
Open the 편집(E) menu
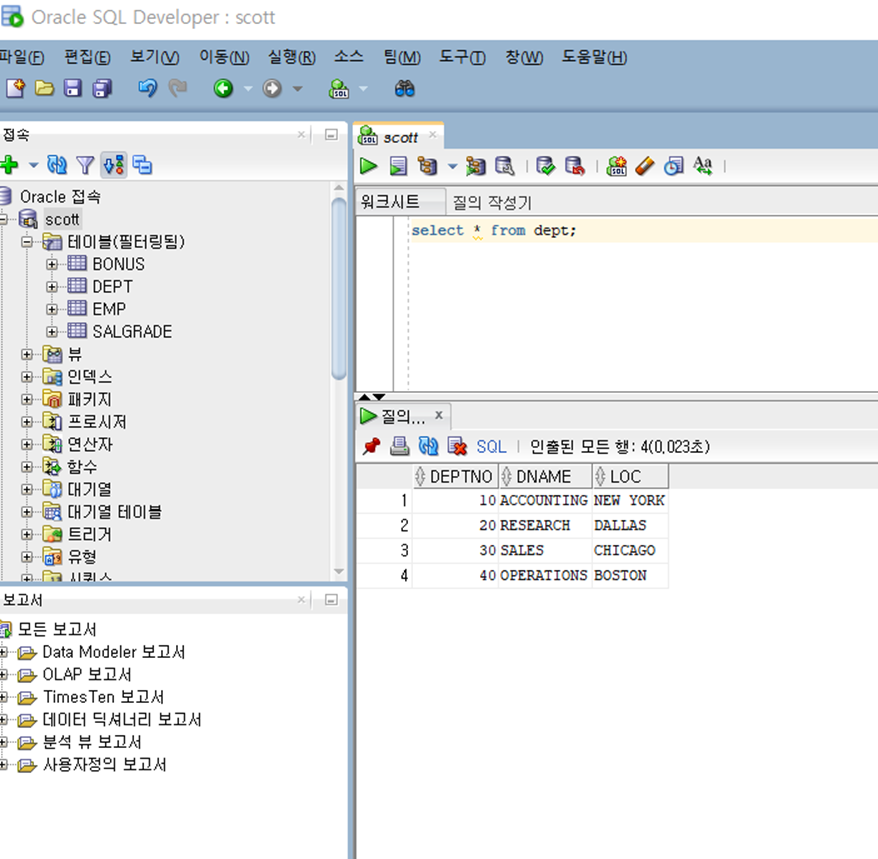(87, 57)
